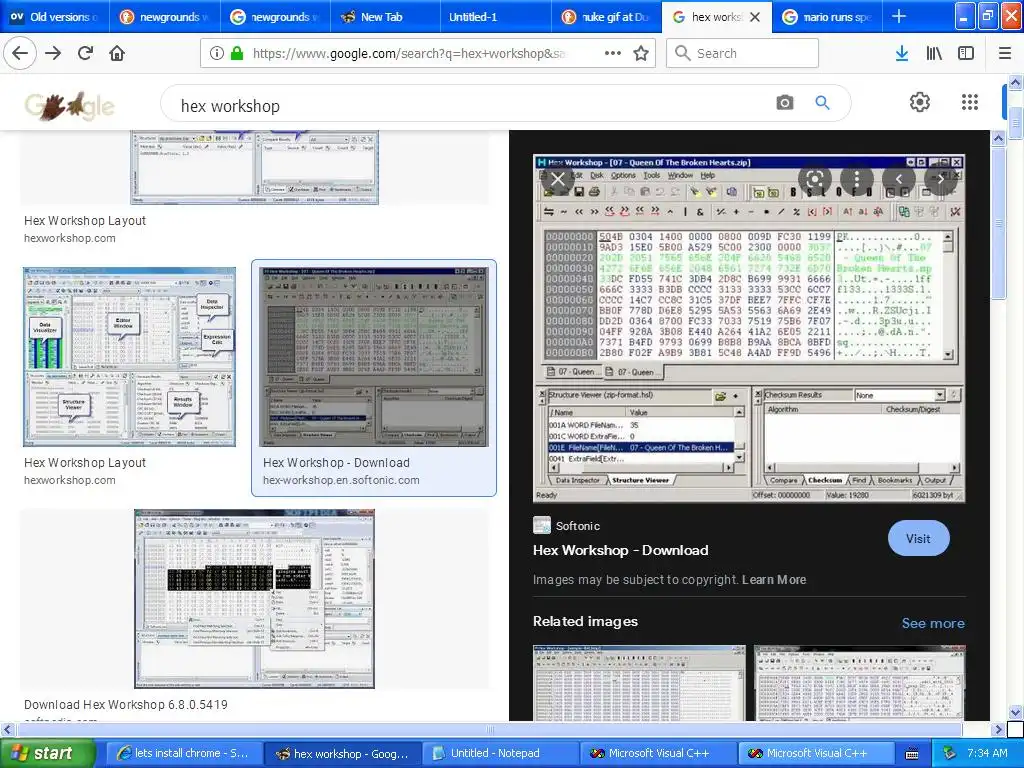Switch to second Microsoft Visual C++ taskbar item
Screen dimensions: 1024x768
point(815,753)
